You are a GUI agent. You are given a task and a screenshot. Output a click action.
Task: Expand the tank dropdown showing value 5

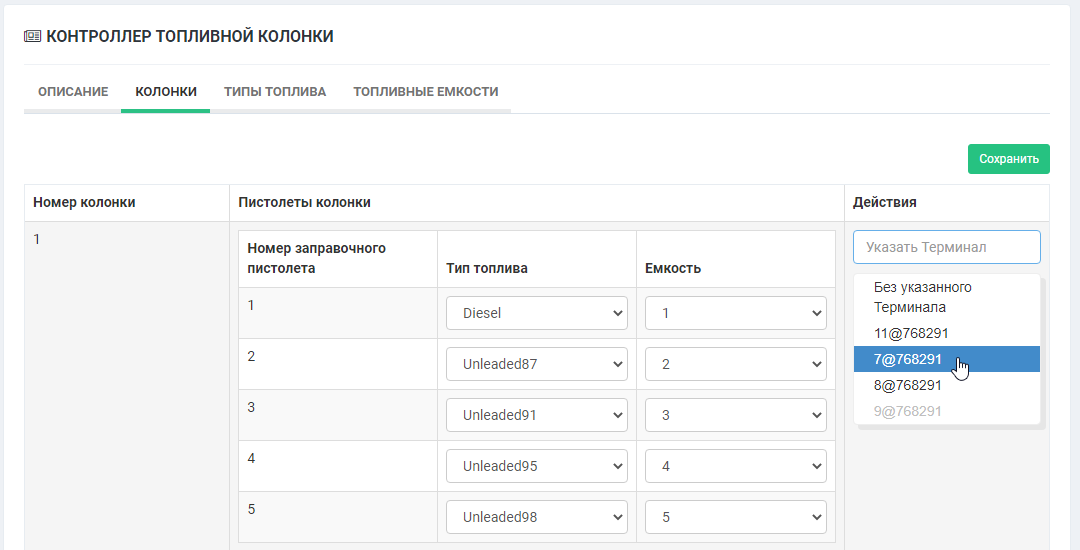coord(736,517)
